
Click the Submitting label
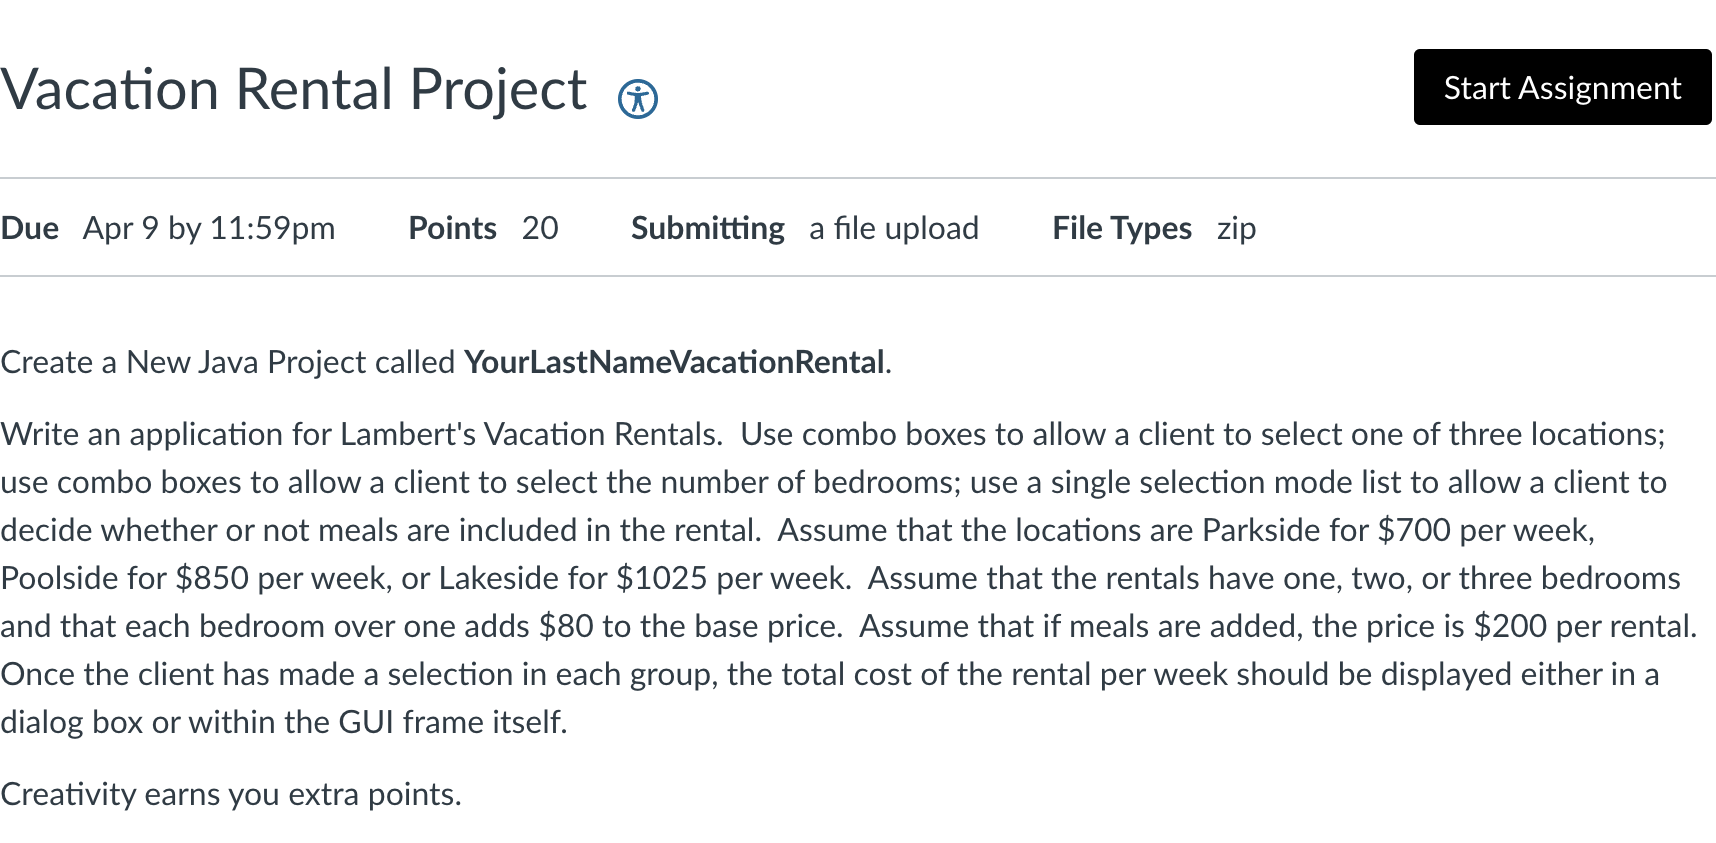point(707,228)
